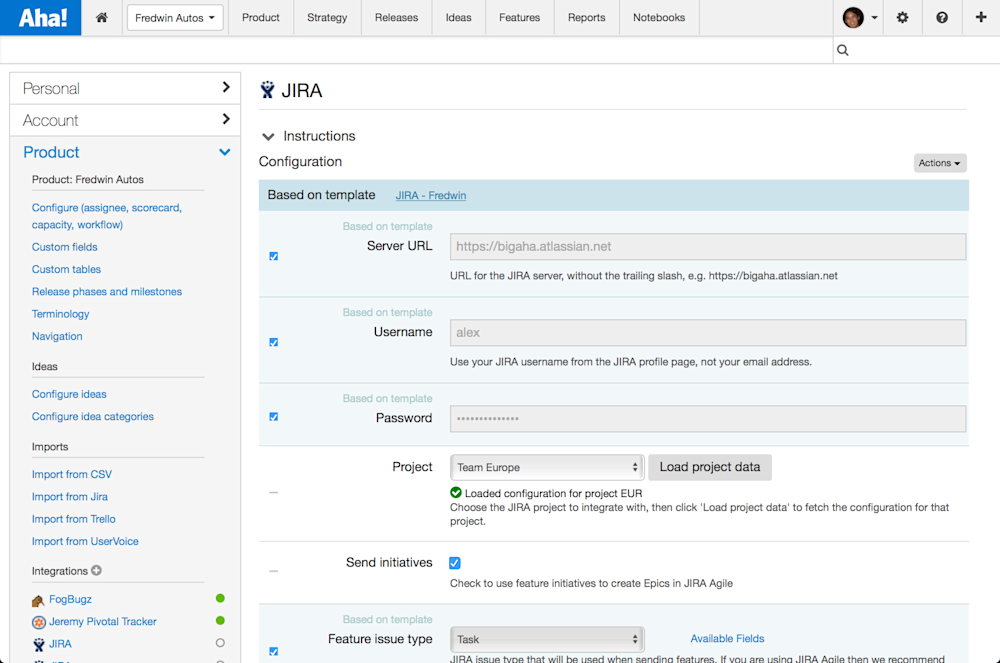
Task: Click green status dot for FogBugz
Action: tap(220, 598)
